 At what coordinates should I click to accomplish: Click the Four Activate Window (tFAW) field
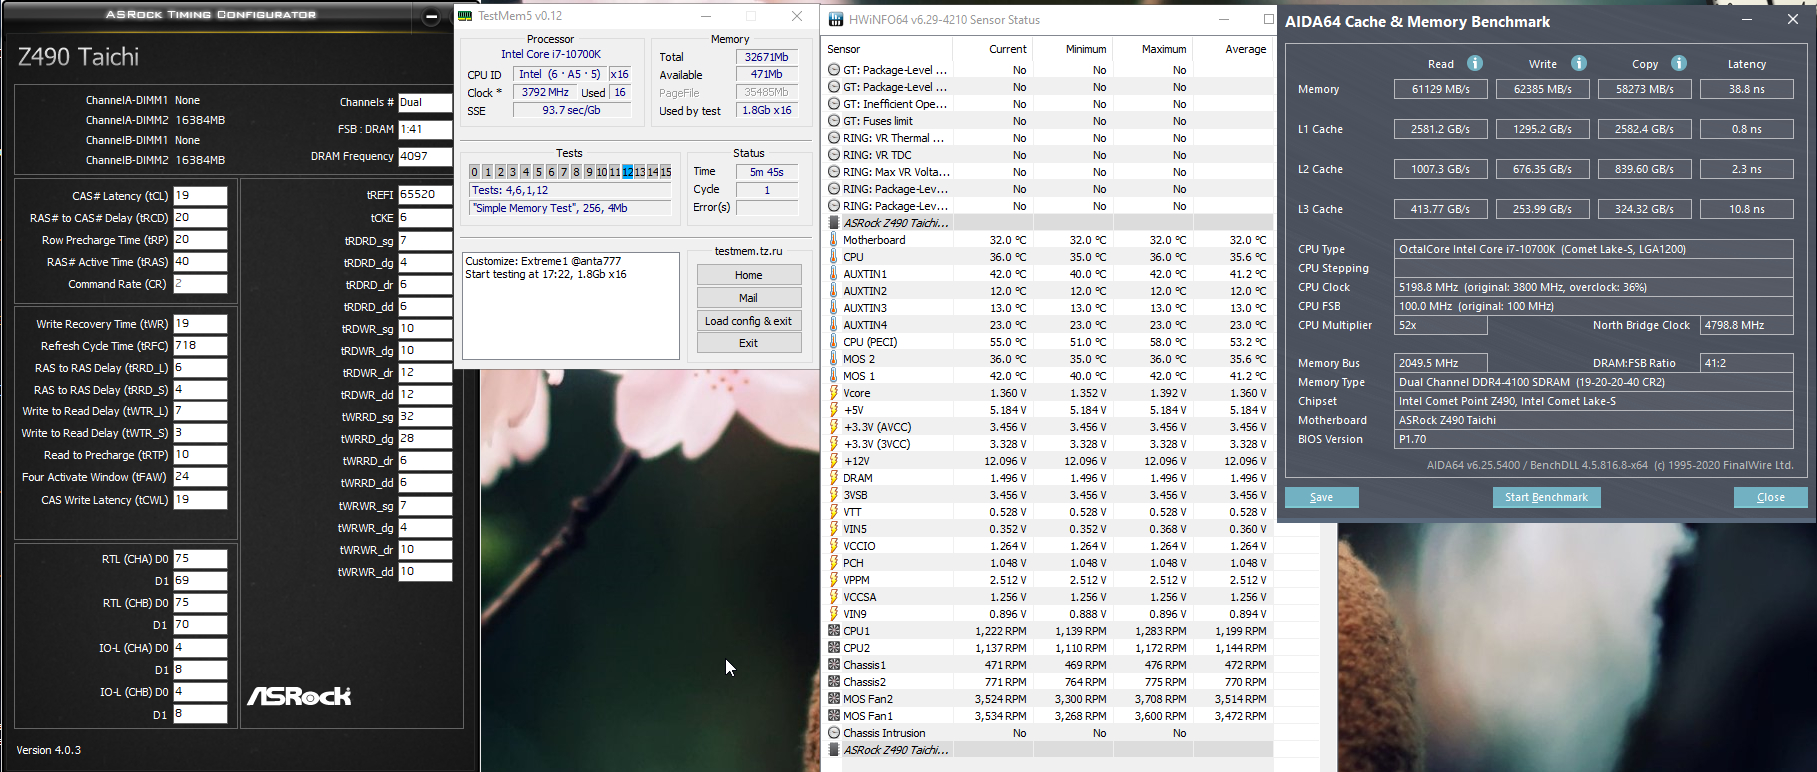coord(200,477)
